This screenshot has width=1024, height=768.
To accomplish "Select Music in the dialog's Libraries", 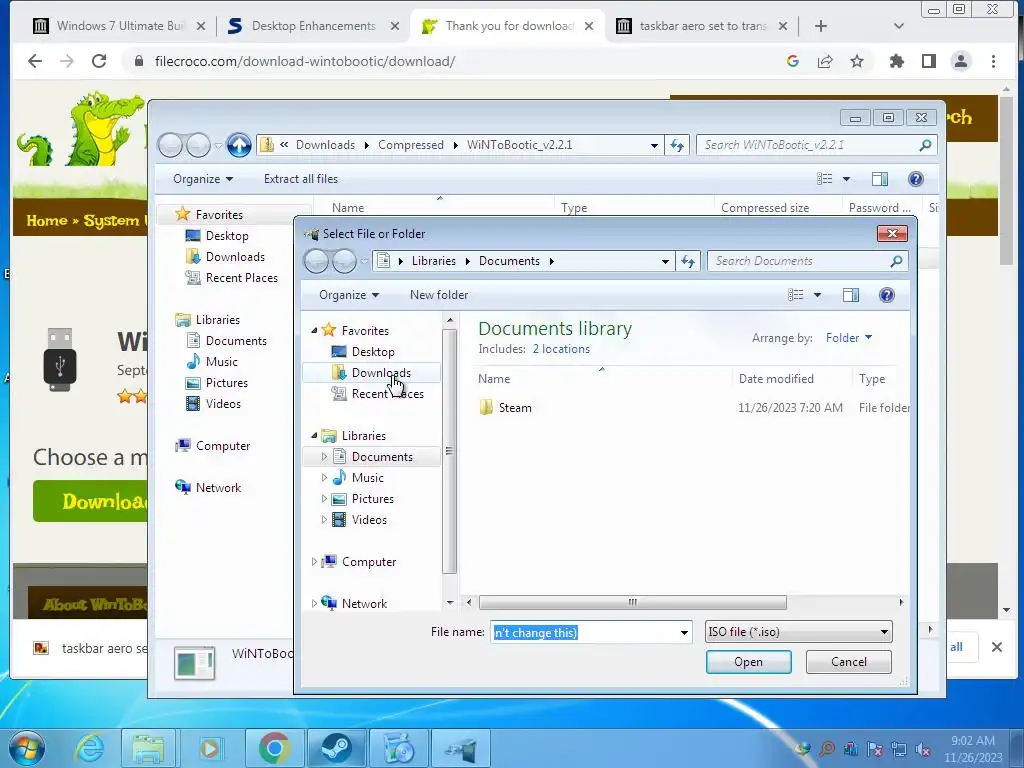I will 367,477.
